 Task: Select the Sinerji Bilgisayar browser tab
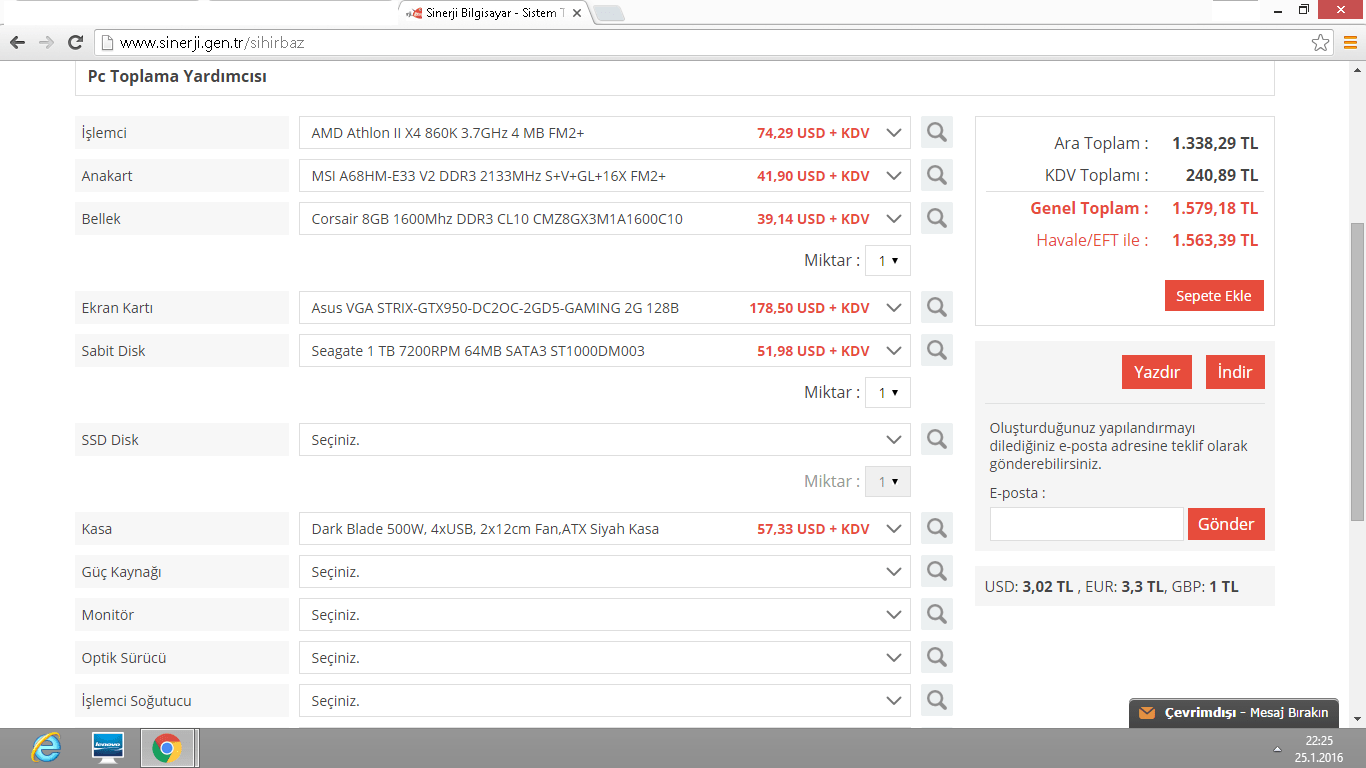(x=493, y=13)
